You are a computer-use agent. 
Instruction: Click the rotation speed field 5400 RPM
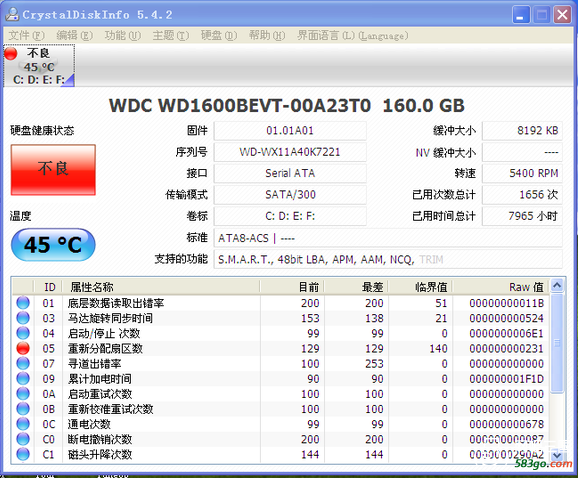click(522, 173)
